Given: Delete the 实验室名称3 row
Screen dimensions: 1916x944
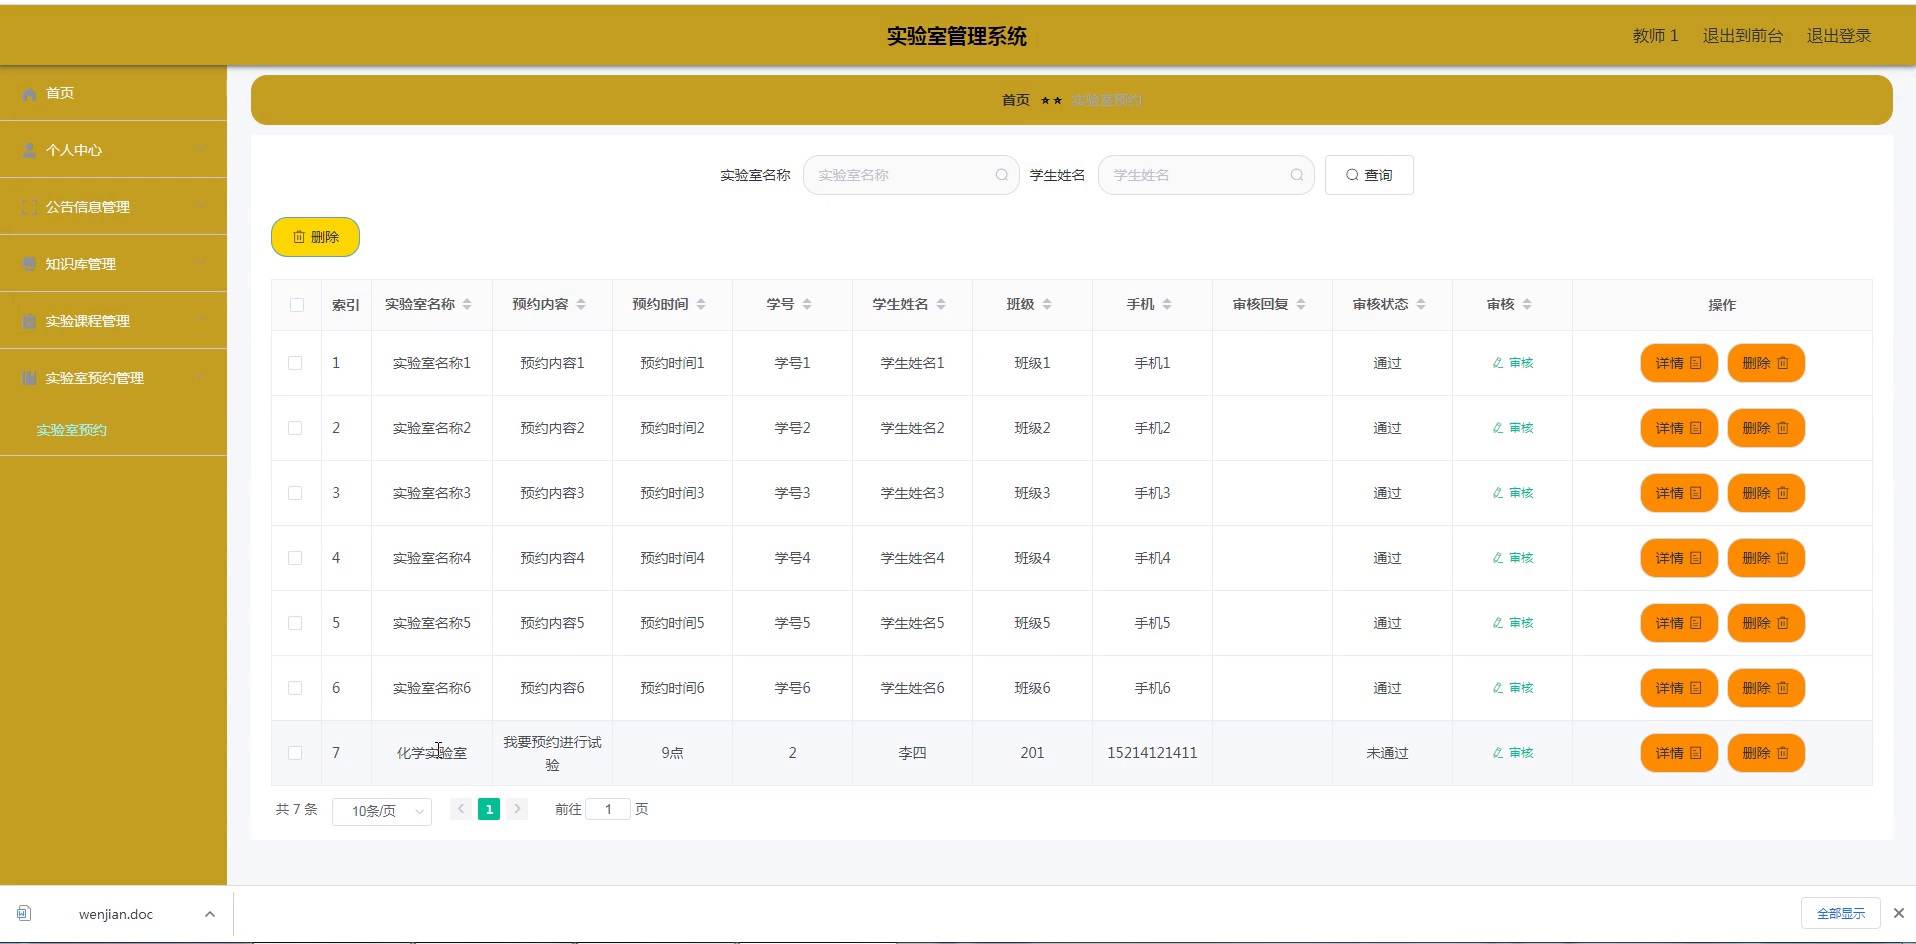Looking at the screenshot, I should 1766,493.
